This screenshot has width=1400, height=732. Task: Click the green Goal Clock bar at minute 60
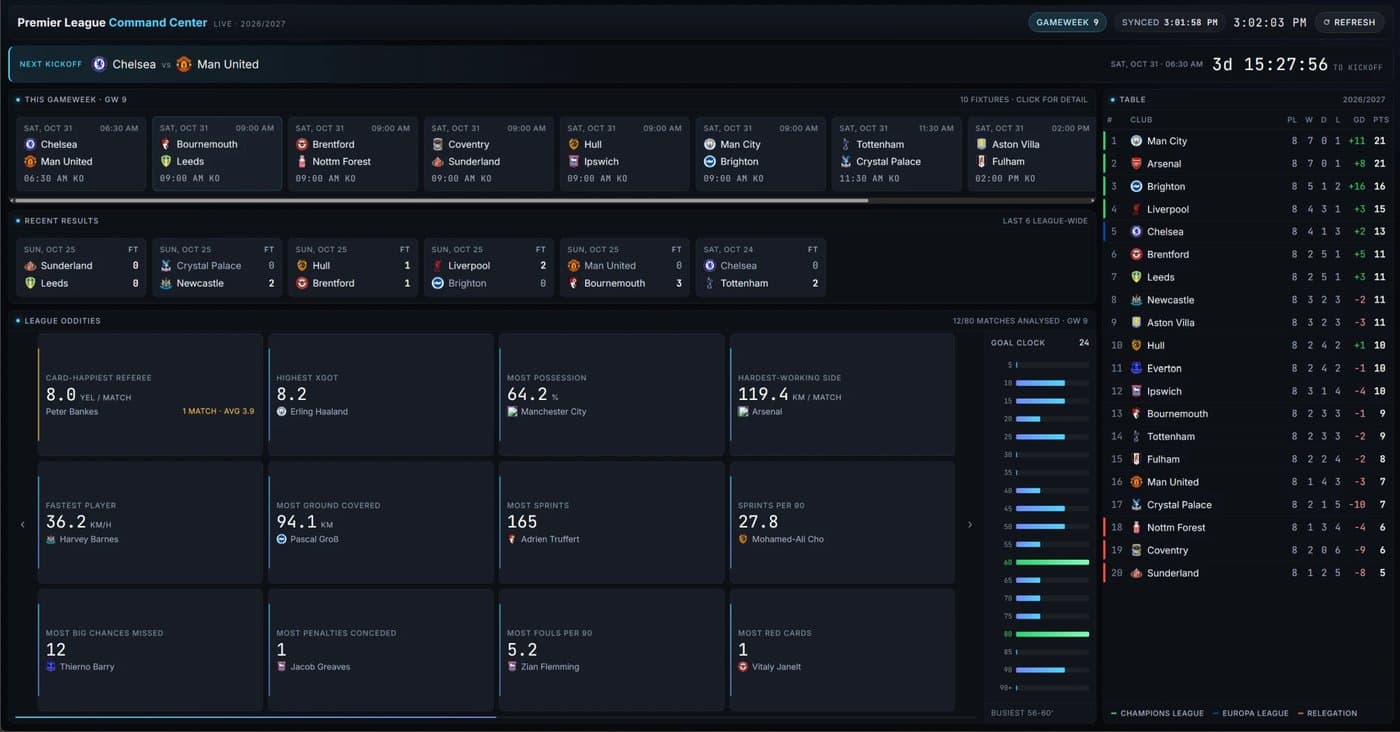tap(1052, 562)
